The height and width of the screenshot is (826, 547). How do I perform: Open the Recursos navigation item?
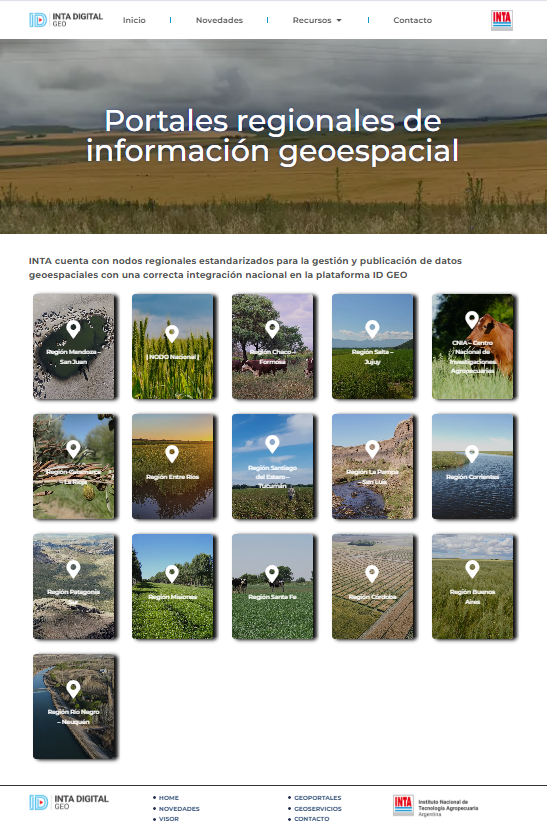[317, 20]
